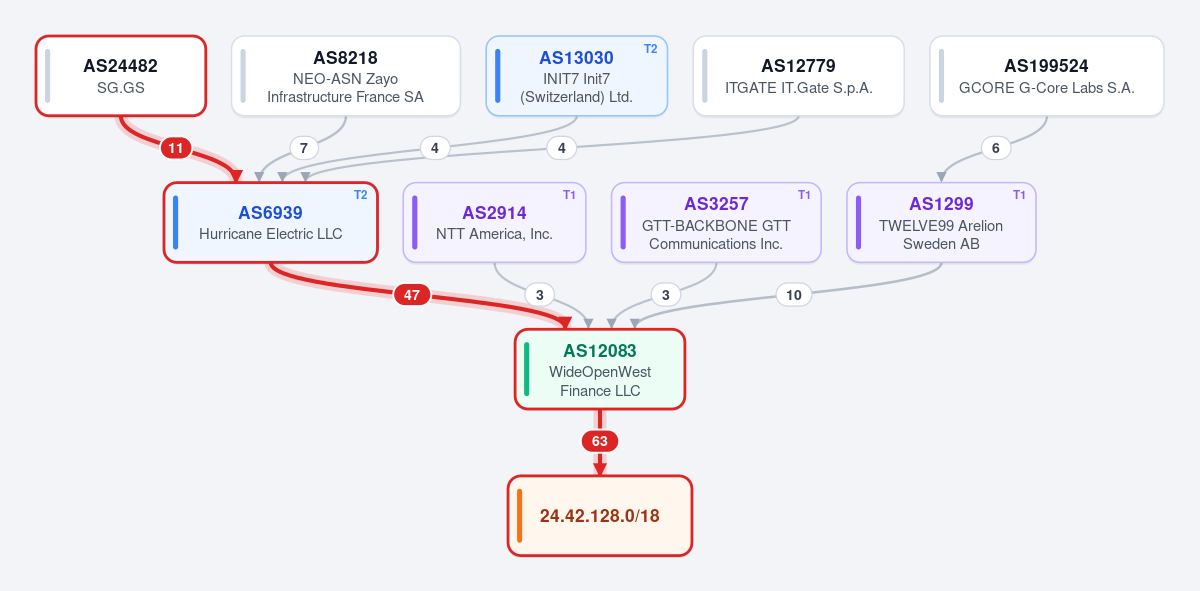
Task: Select the AS12779 ITGATE node
Action: pyautogui.click(x=799, y=76)
